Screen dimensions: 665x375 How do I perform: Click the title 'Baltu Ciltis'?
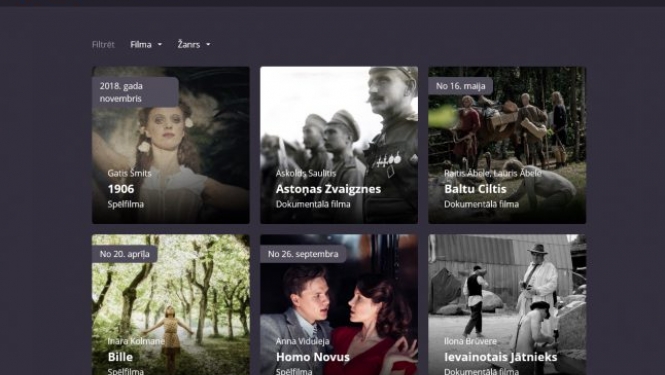[x=475, y=189]
